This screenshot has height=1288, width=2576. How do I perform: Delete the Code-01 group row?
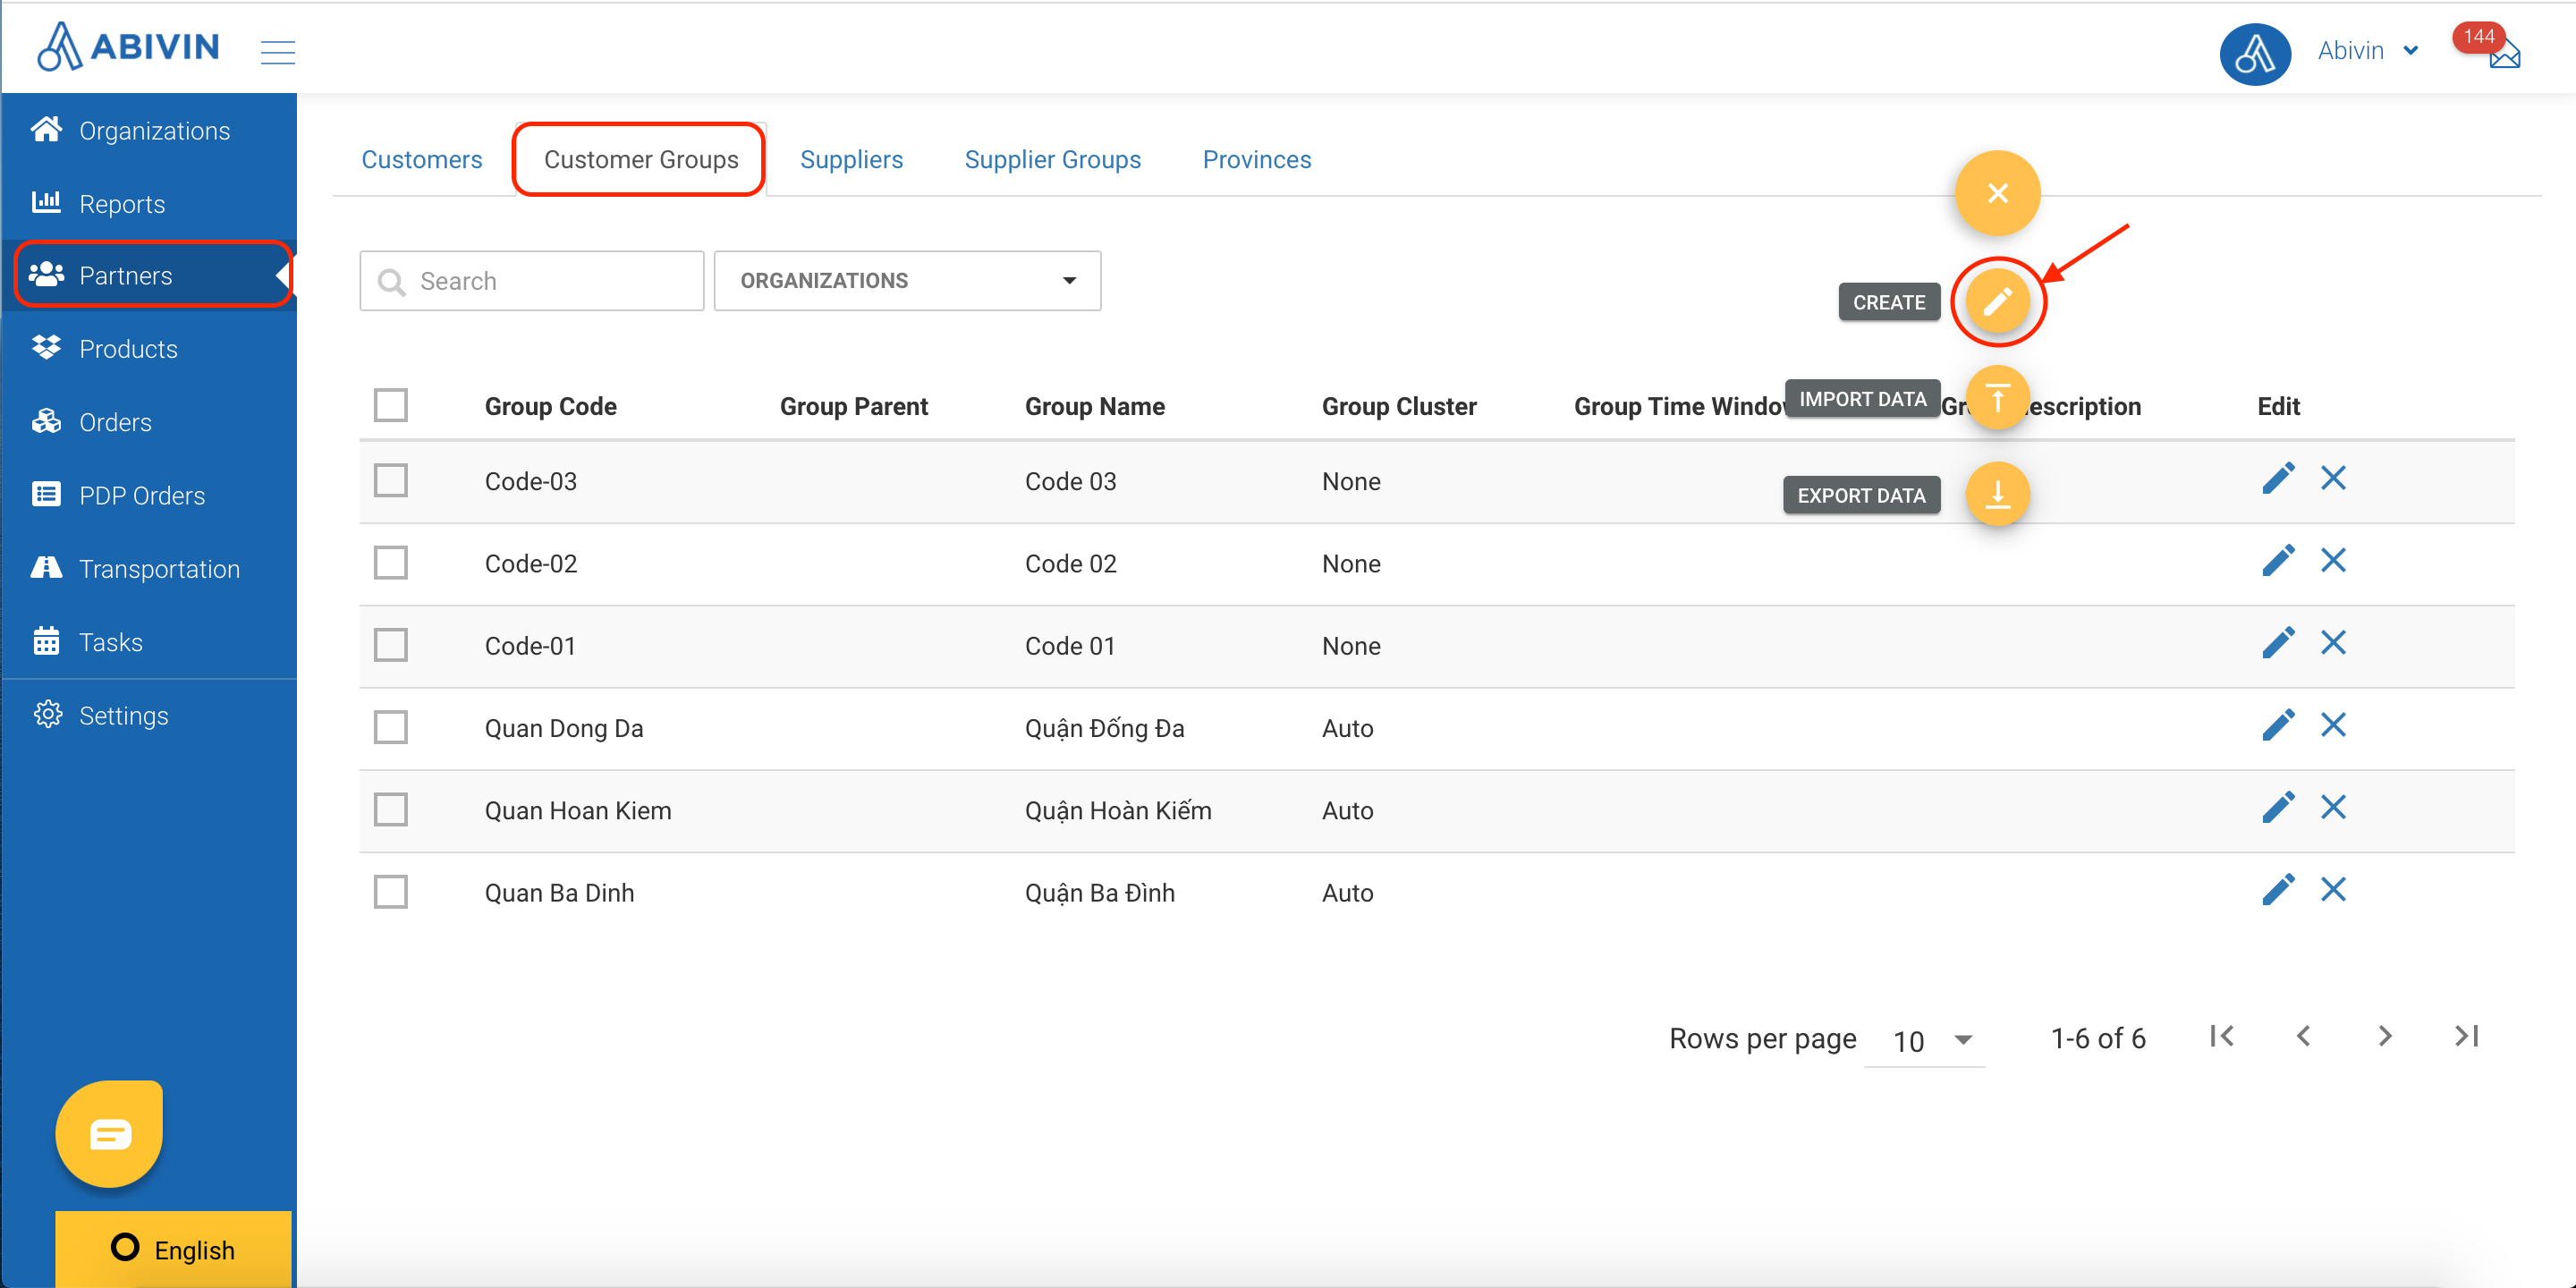click(2333, 643)
